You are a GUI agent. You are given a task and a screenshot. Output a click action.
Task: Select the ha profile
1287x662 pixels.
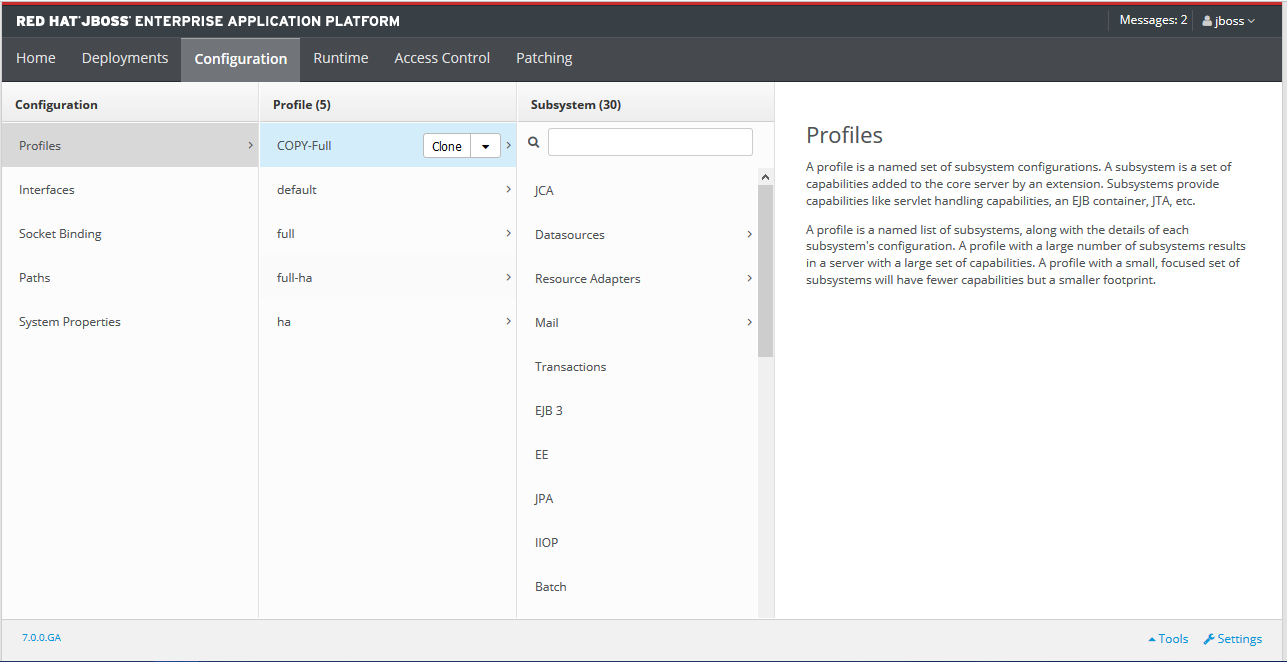[x=388, y=321]
